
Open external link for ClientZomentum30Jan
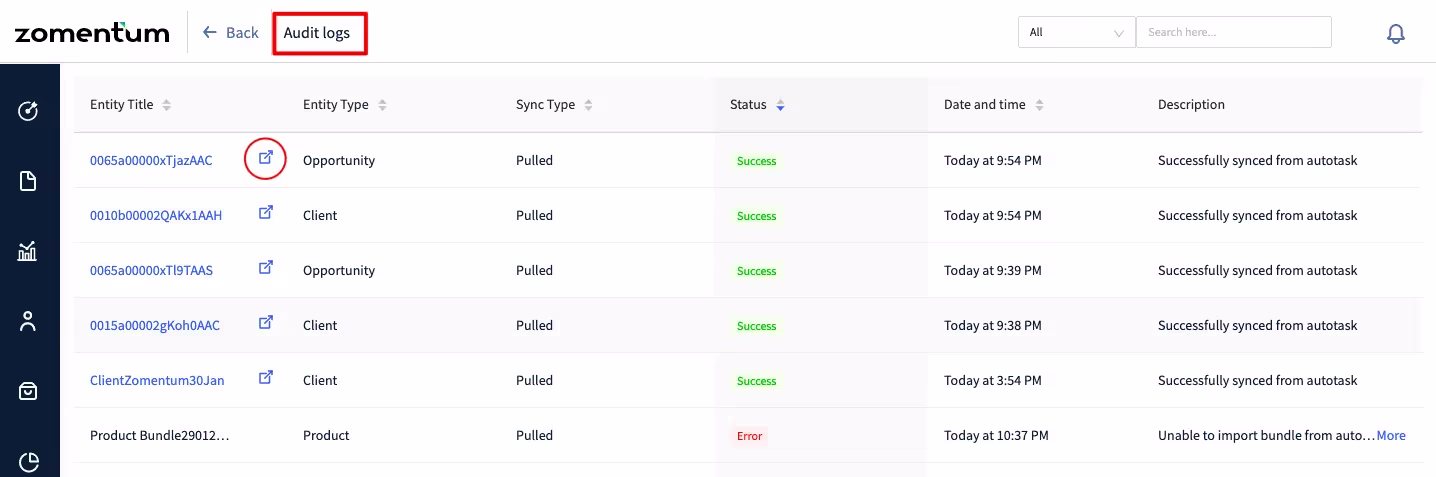coord(266,378)
